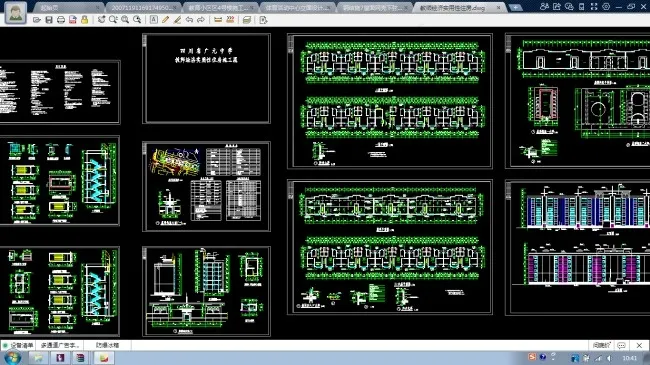Click the Open file folder icon

(37, 20)
